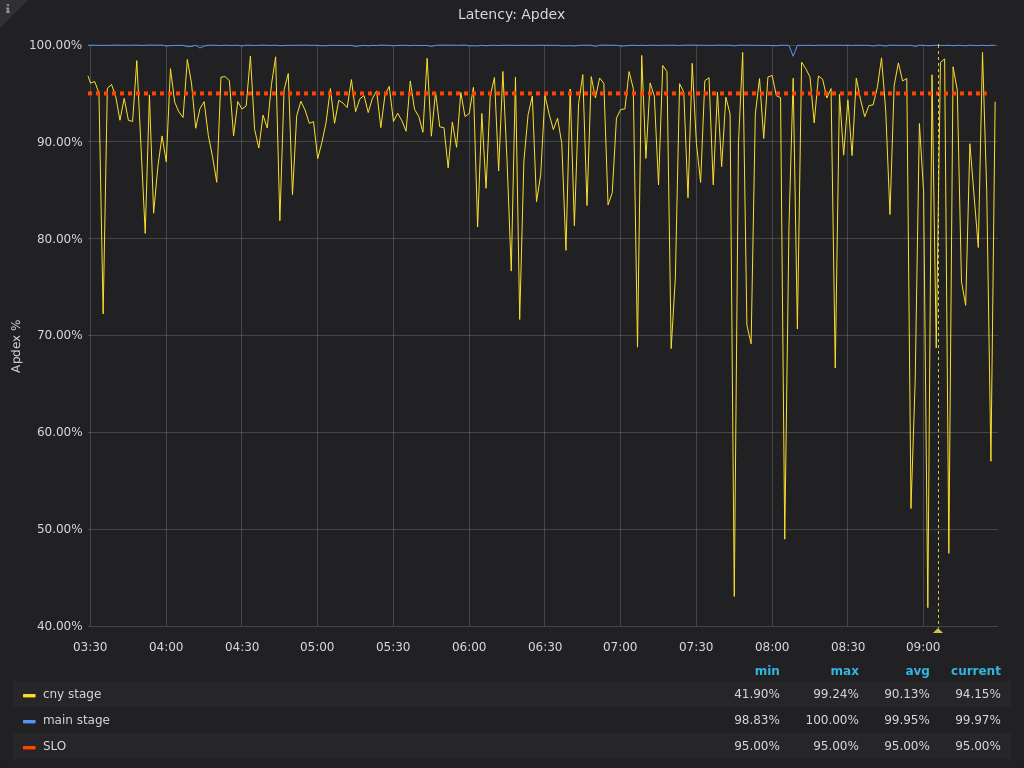Viewport: 1024px width, 768px height.
Task: Click cny stage min value 41.90%
Action: [x=756, y=694]
